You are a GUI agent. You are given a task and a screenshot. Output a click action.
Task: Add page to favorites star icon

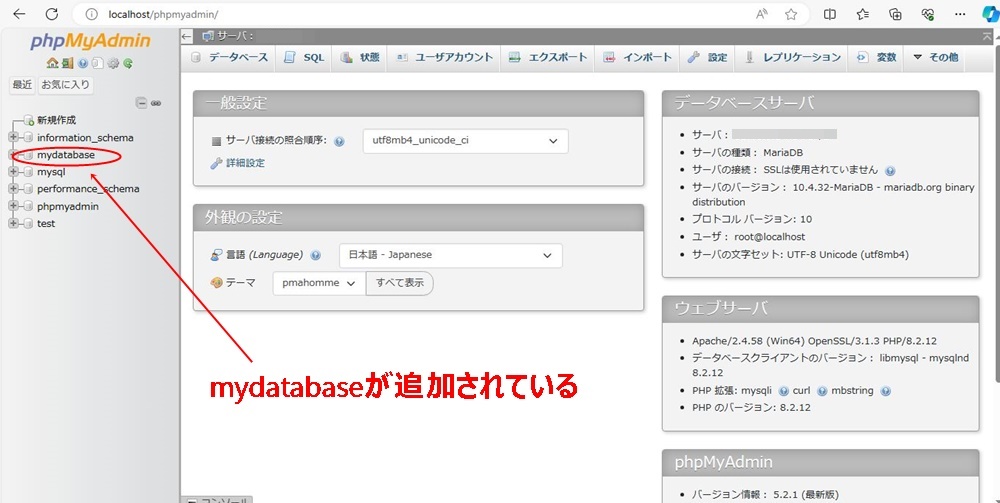pyautogui.click(x=791, y=14)
